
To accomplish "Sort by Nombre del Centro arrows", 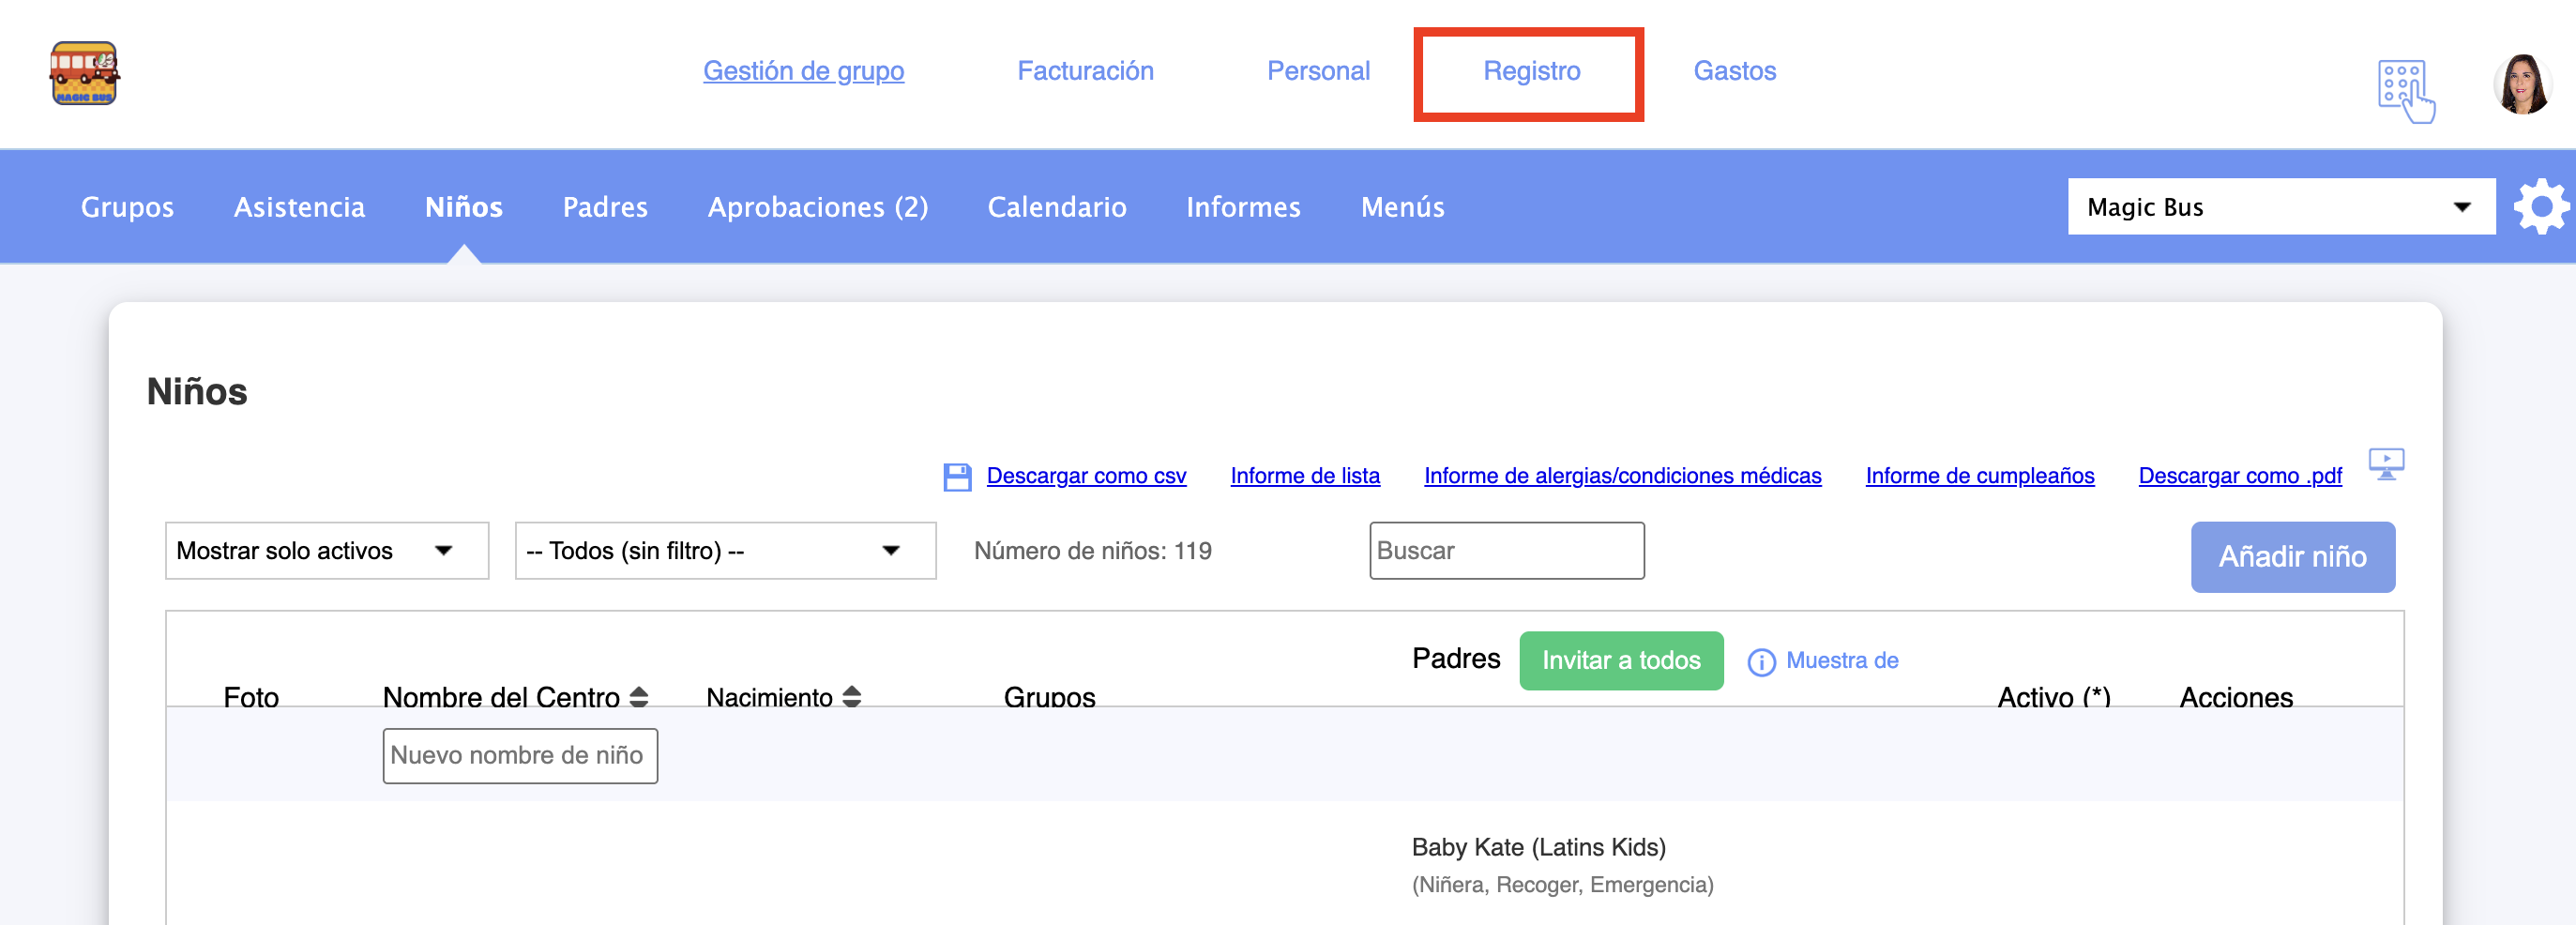I will coord(639,697).
